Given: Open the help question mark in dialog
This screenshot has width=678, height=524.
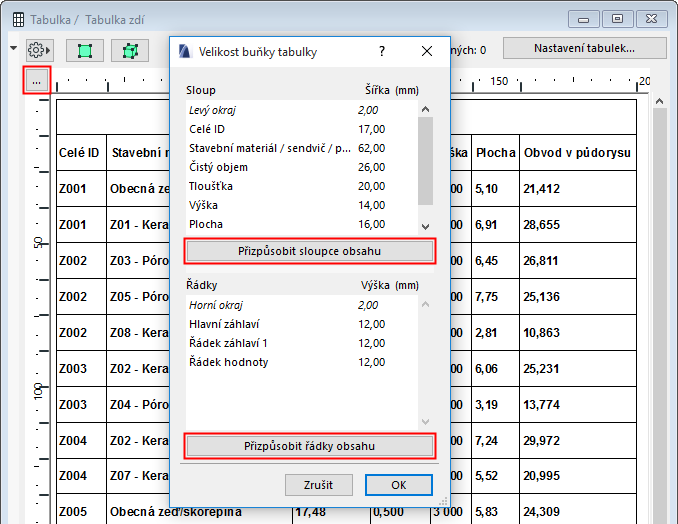Looking at the screenshot, I should pyautogui.click(x=381, y=52).
